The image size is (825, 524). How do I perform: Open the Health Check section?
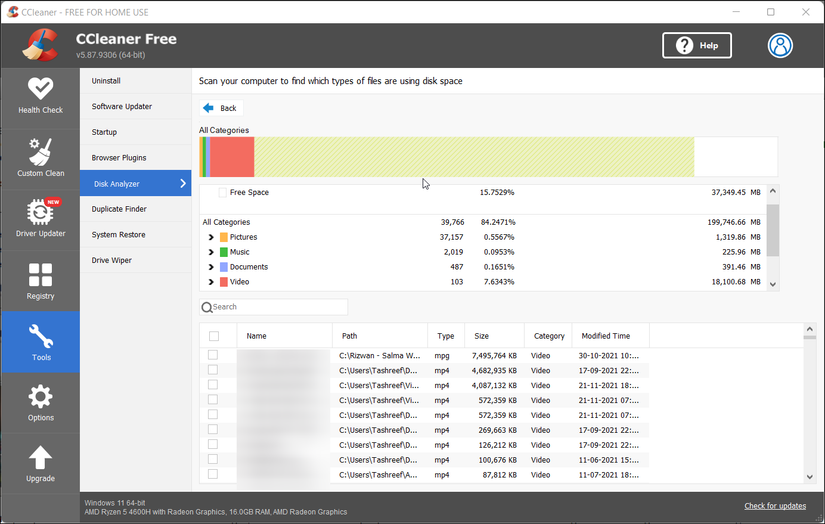(x=40, y=96)
